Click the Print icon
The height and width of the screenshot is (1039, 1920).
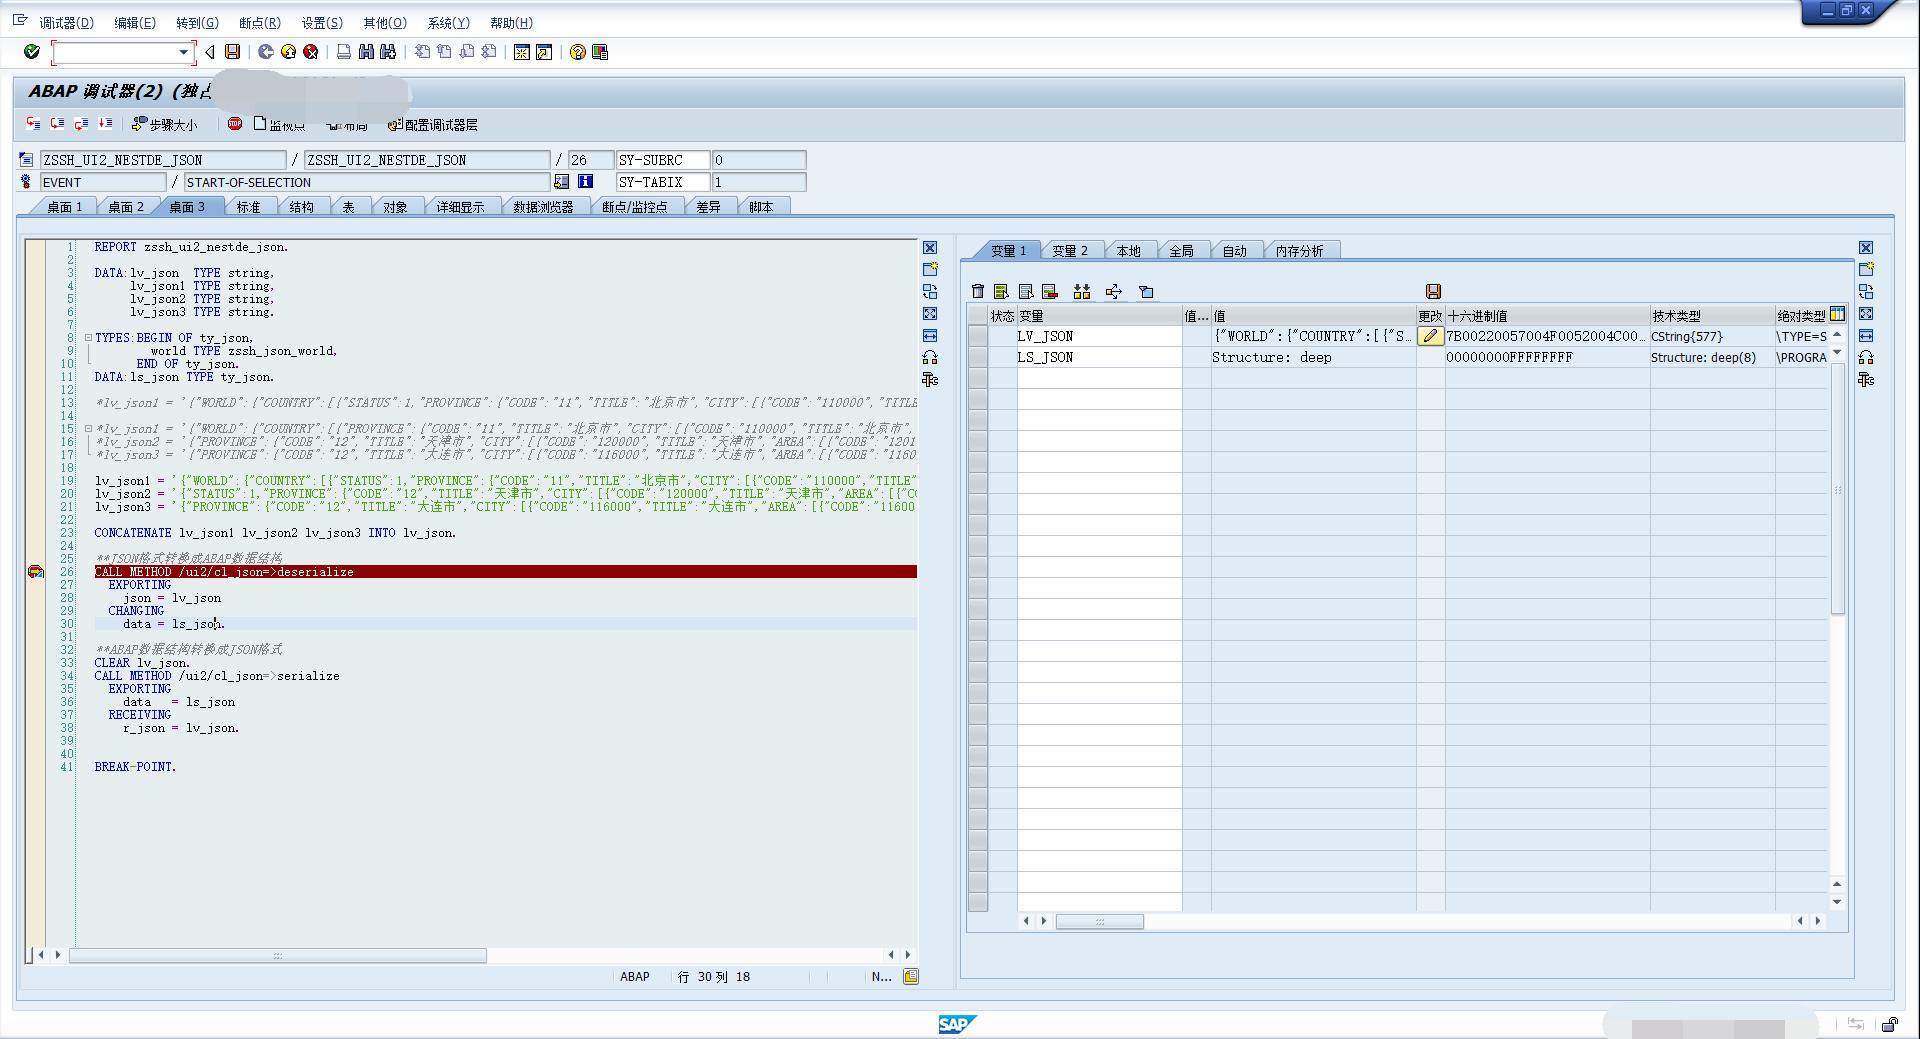344,52
